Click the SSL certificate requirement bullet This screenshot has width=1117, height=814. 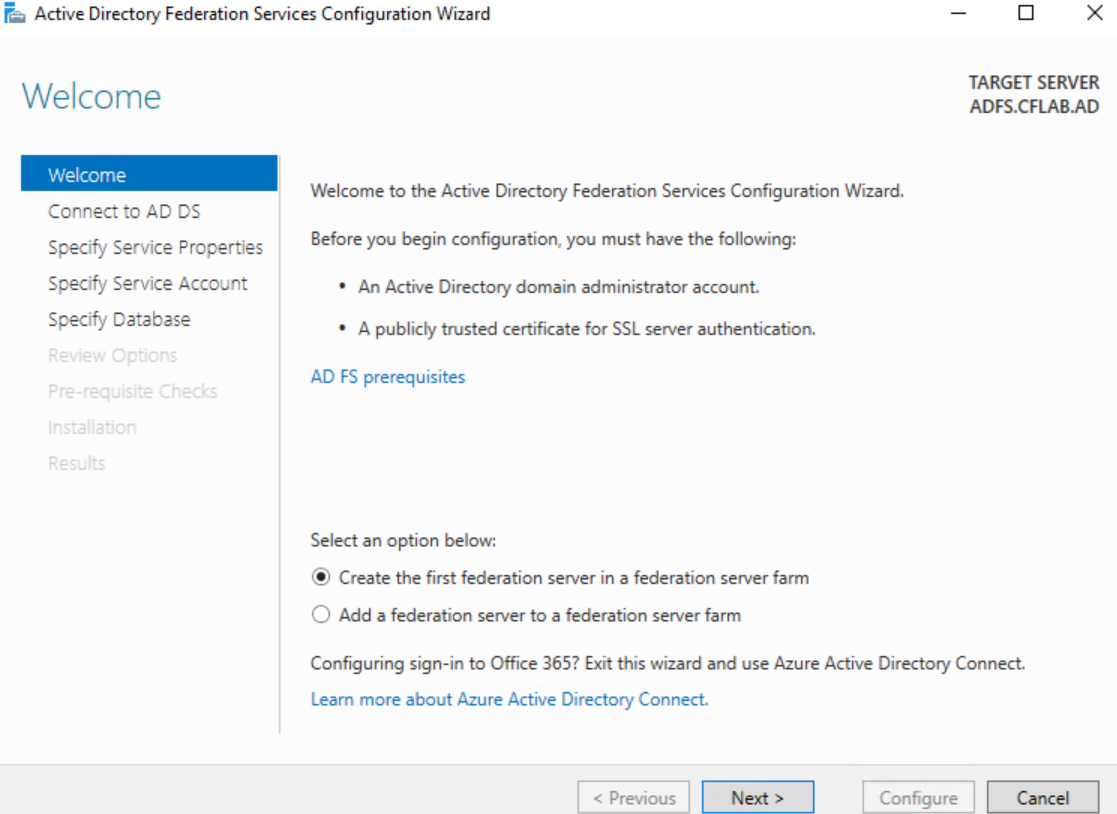587,329
